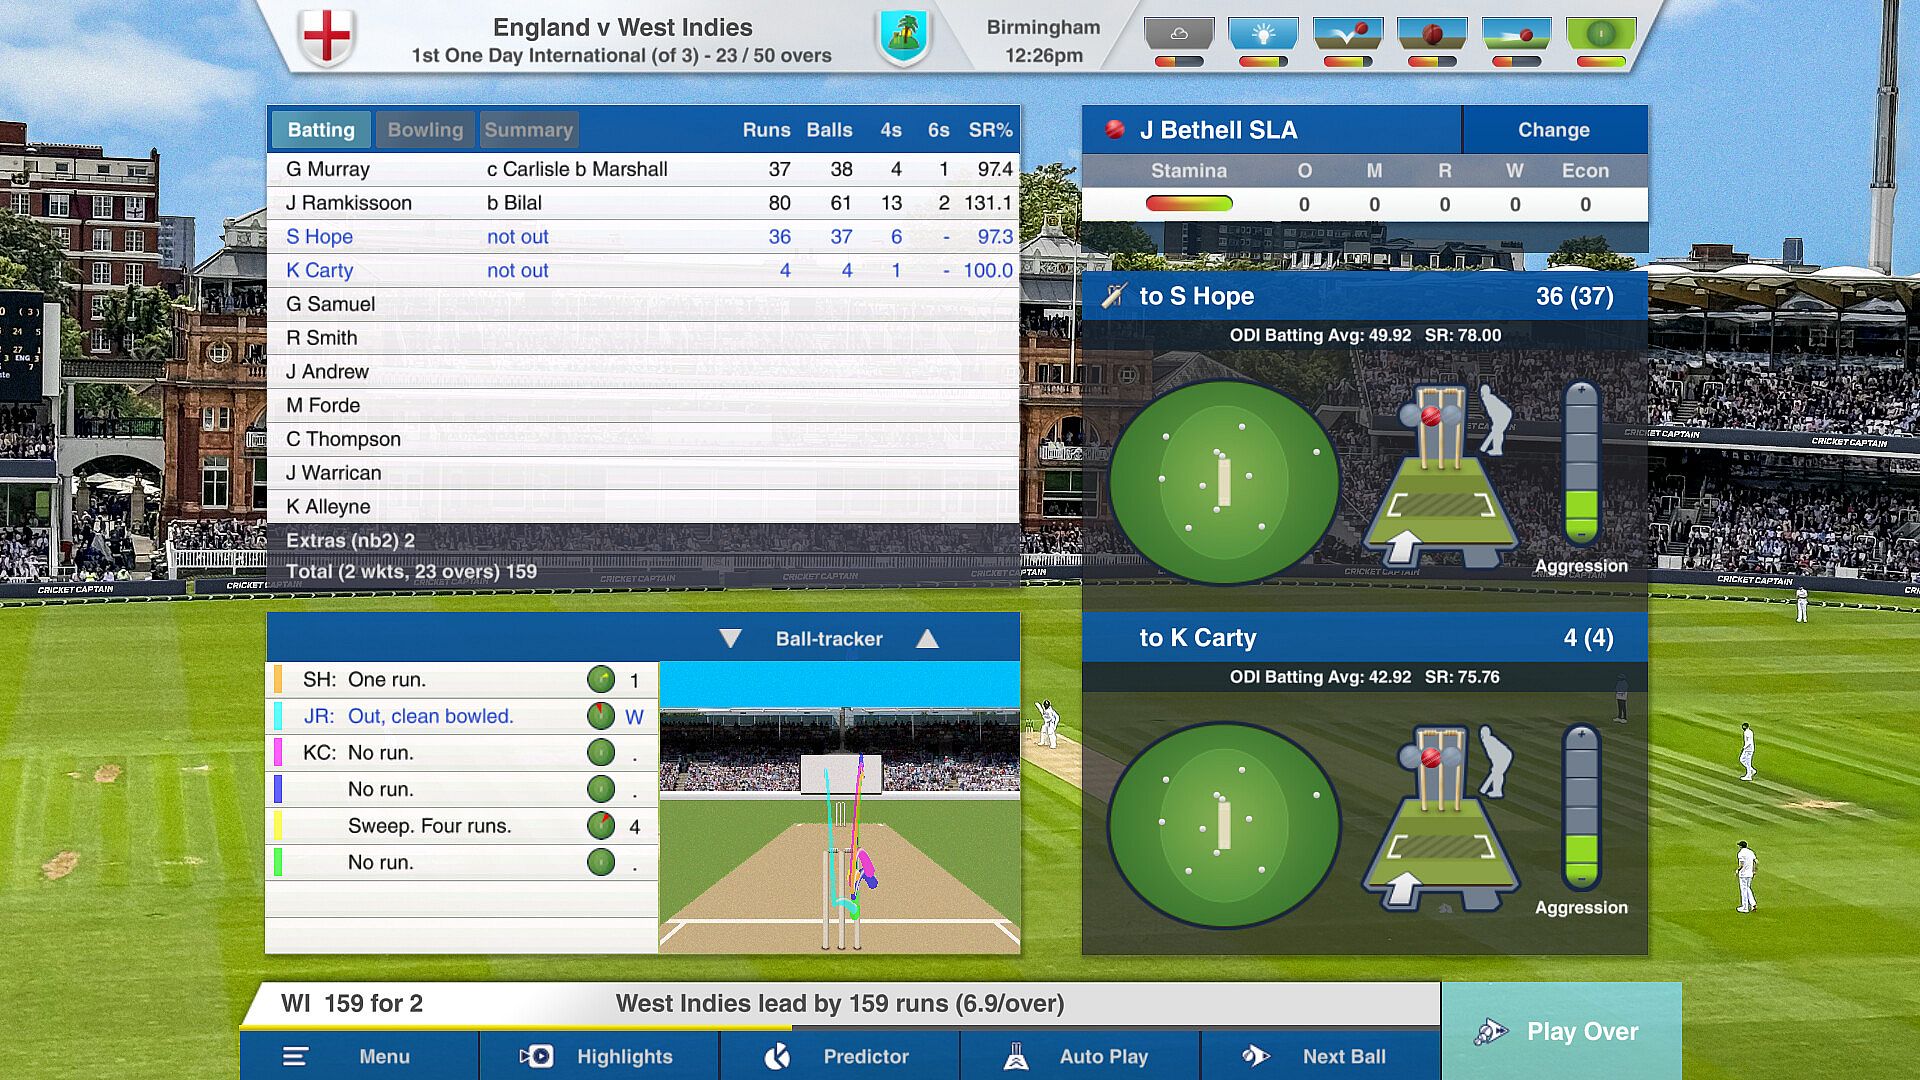The width and height of the screenshot is (1920, 1080).
Task: Click the green field size icon
Action: [1600, 34]
